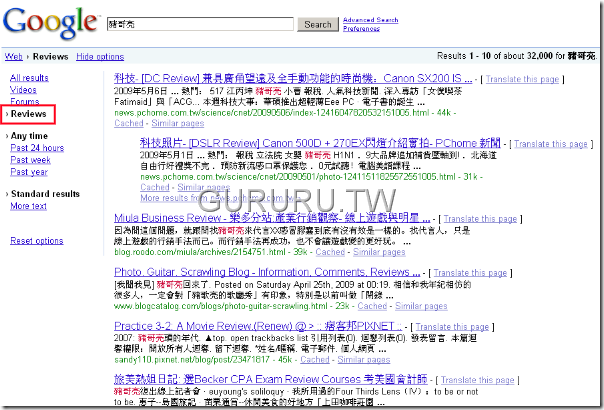Go to Web results link
The image size is (604, 410).
pos(13,57)
